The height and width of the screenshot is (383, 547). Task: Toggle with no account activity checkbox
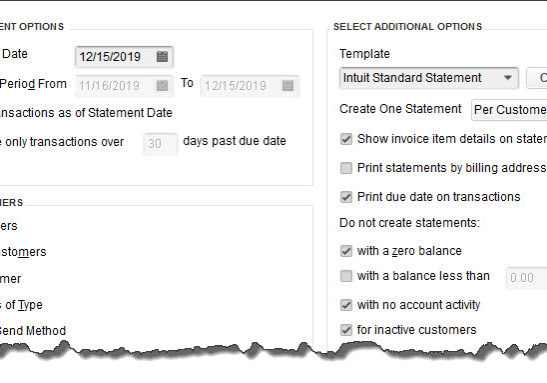pos(346,305)
